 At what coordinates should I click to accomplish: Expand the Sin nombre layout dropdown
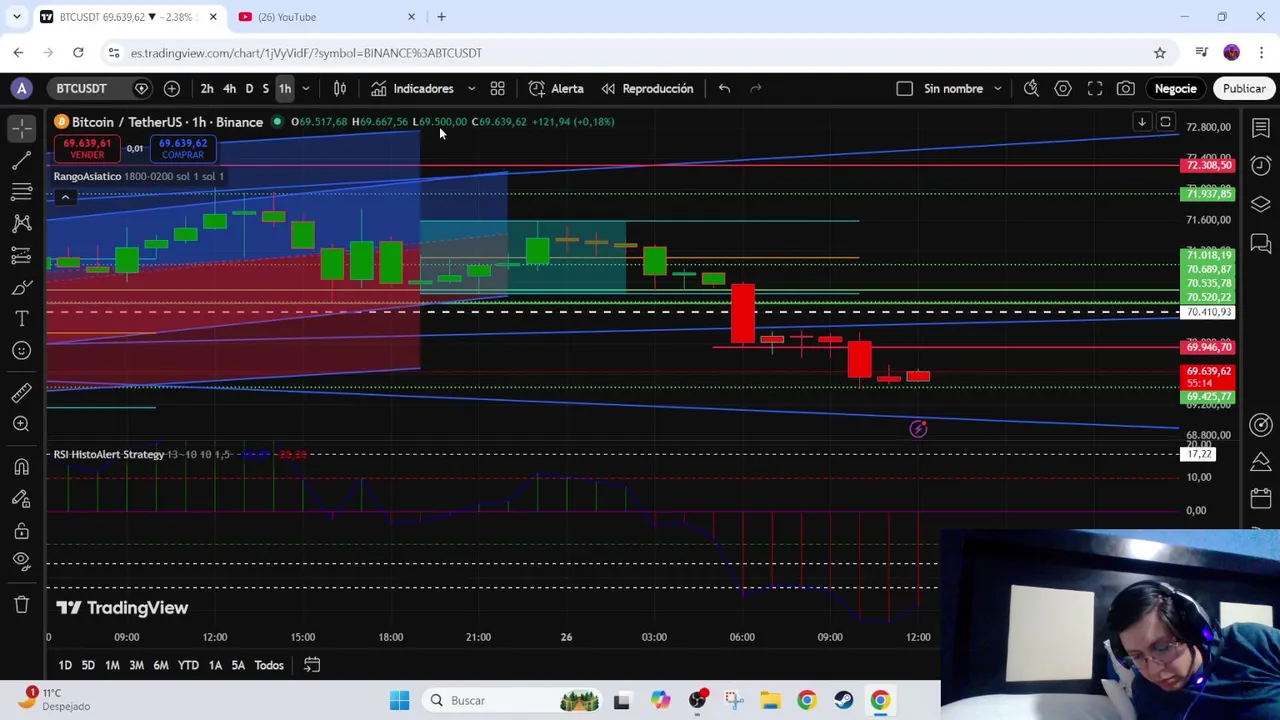coord(997,89)
